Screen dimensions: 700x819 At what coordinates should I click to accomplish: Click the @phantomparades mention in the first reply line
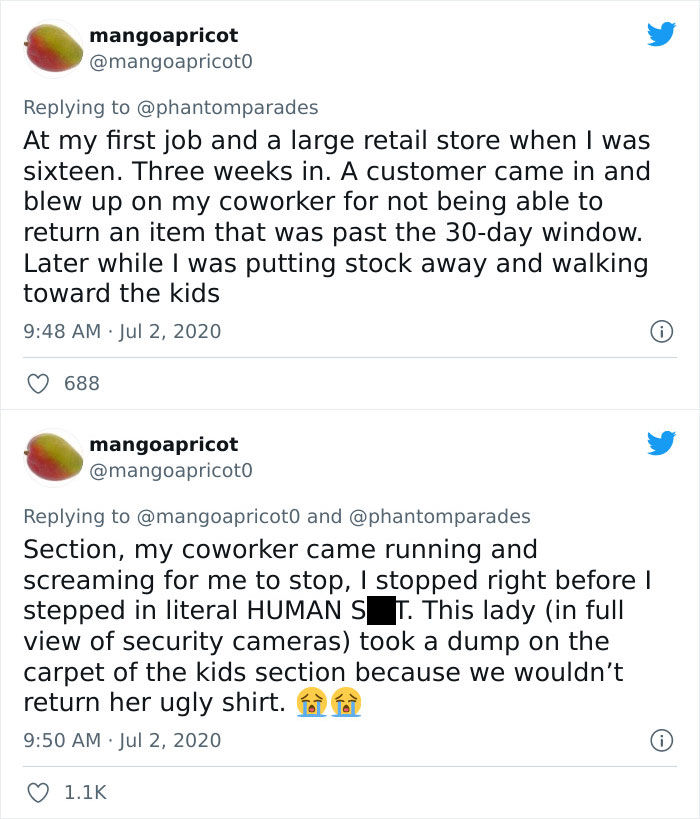coord(228,101)
